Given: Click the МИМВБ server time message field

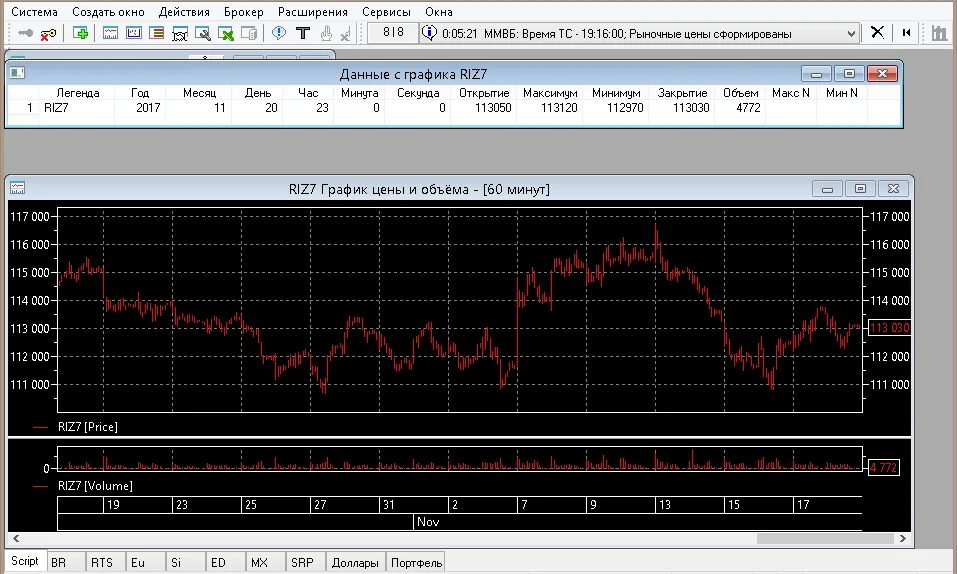Looking at the screenshot, I should 638,34.
